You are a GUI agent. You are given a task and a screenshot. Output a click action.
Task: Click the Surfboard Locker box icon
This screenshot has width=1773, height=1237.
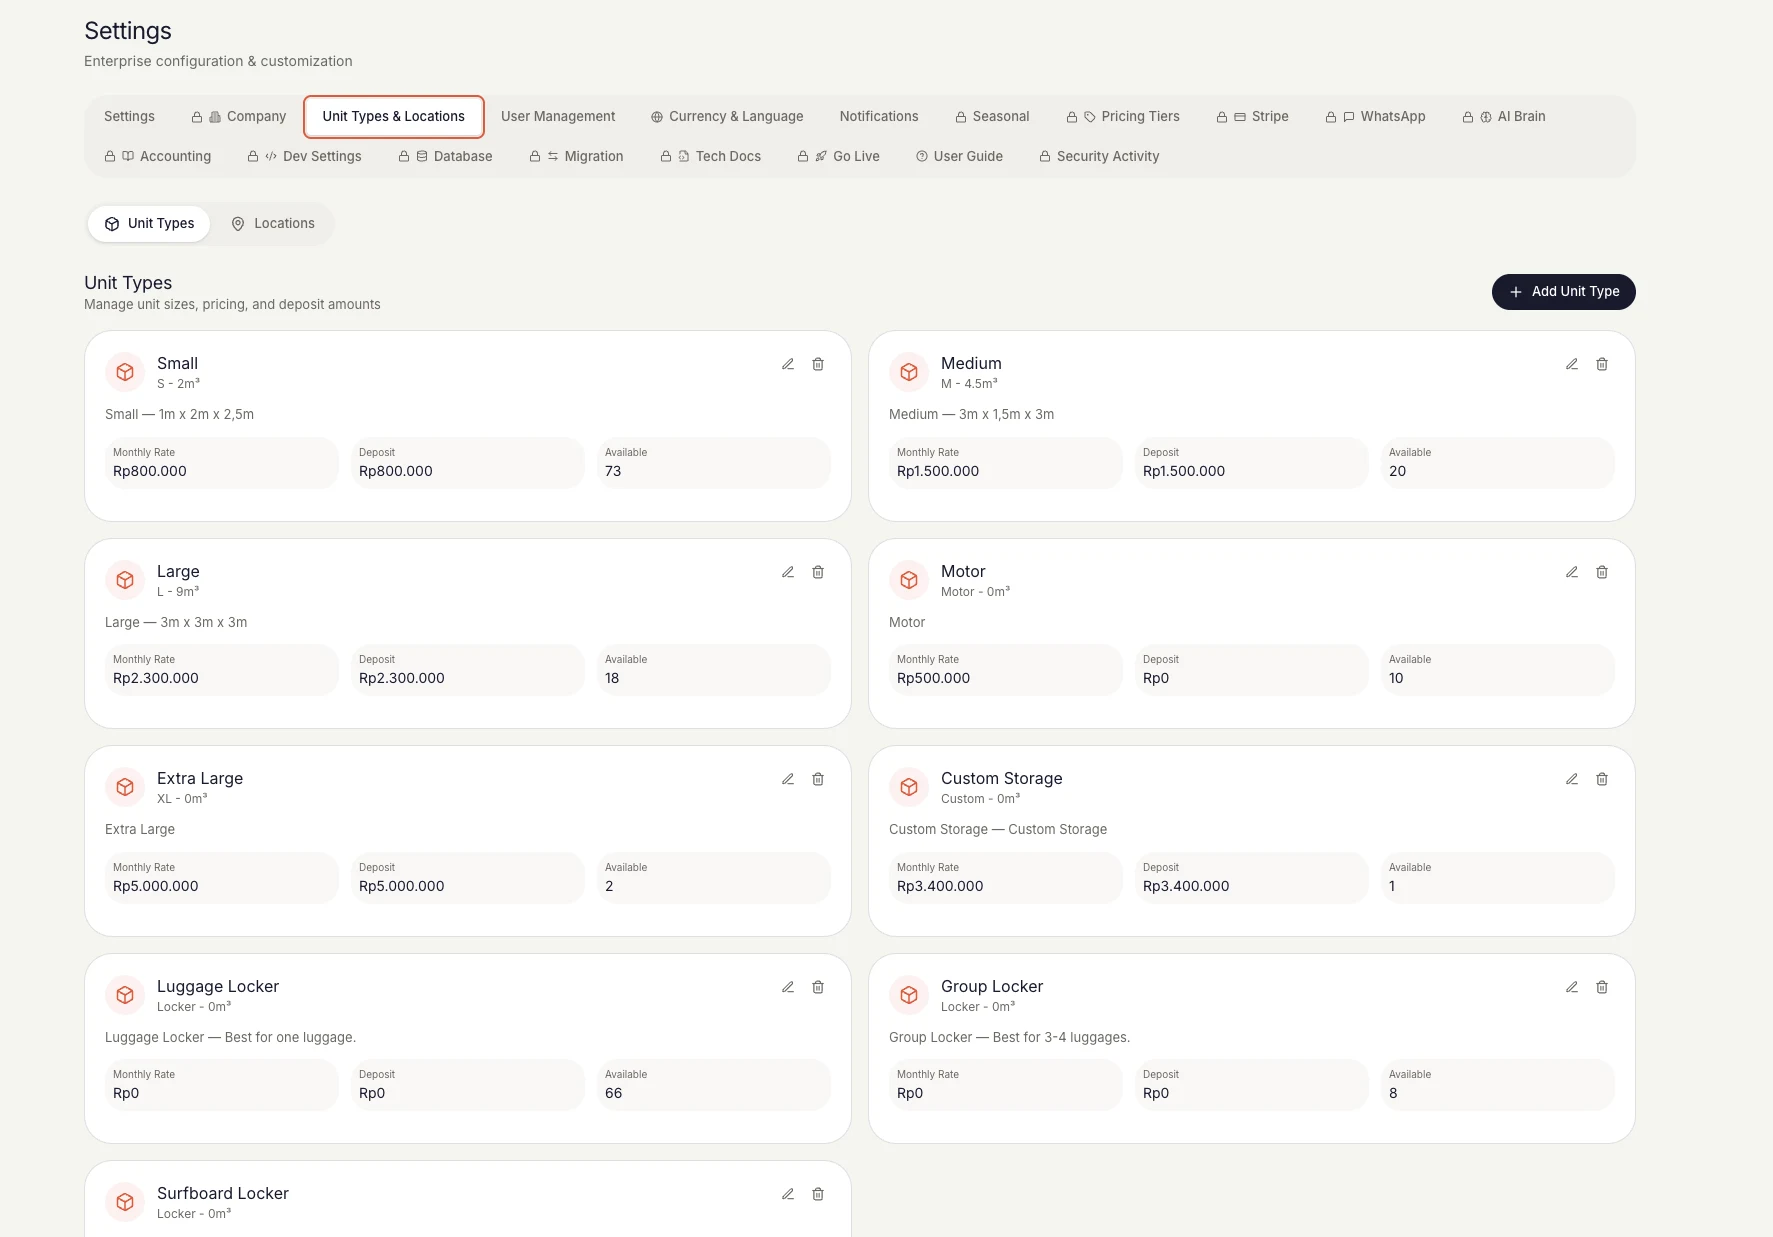point(125,1202)
